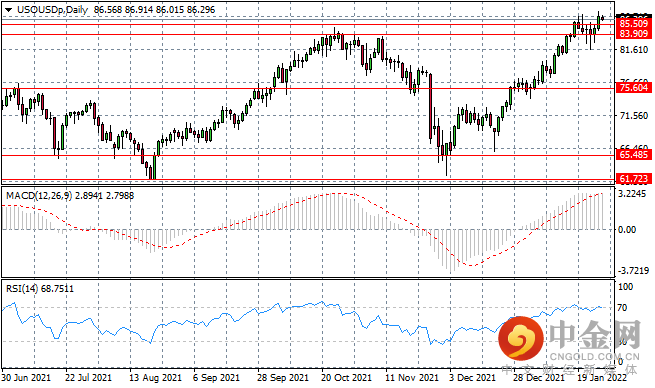Viewport: 655px width, 388px height.
Task: Click the USOUSDp,Daily chart title
Action: click(53, 10)
